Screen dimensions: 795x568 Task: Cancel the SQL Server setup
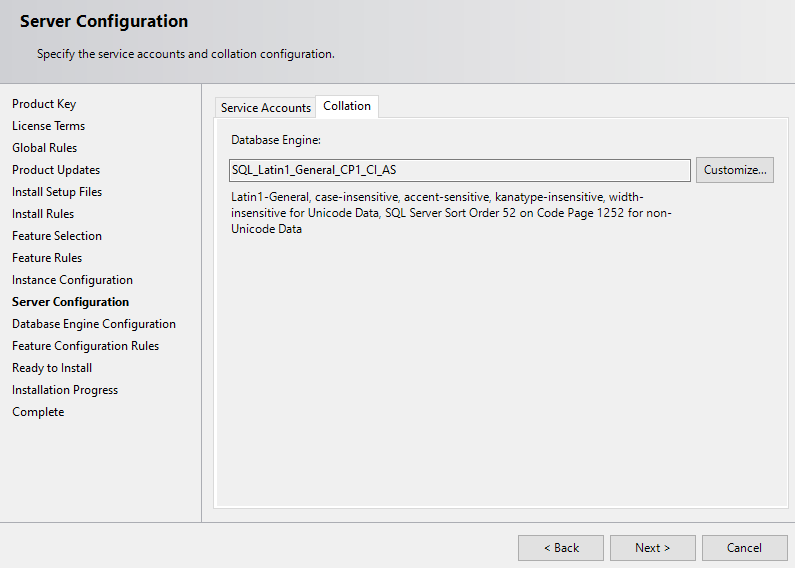(x=744, y=548)
